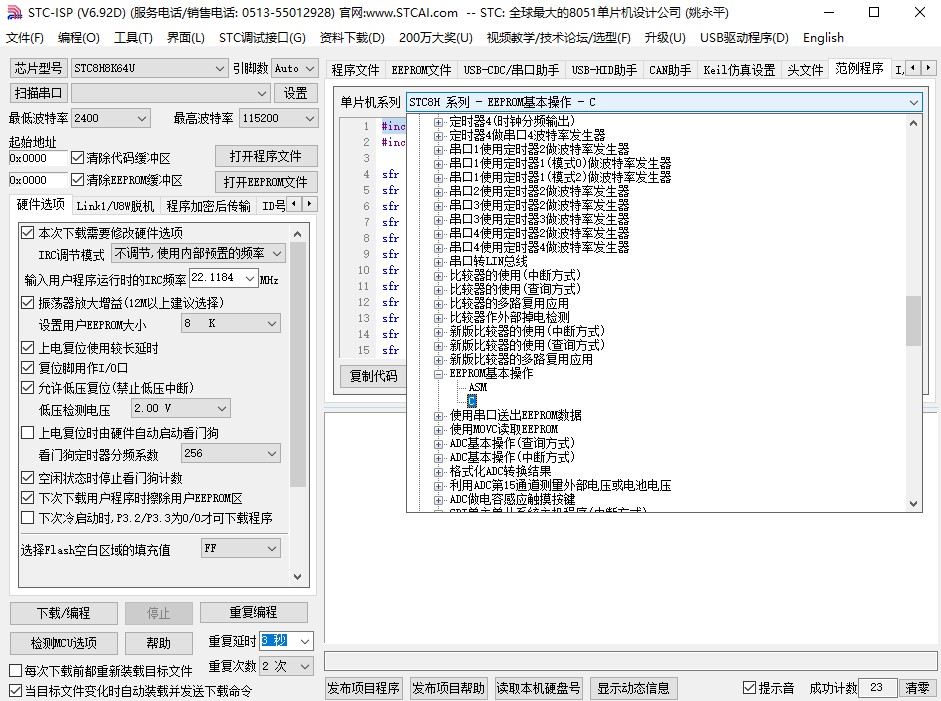Click 读取本机硬盘号 button
Image resolution: width=941 pixels, height=701 pixels.
[x=538, y=688]
